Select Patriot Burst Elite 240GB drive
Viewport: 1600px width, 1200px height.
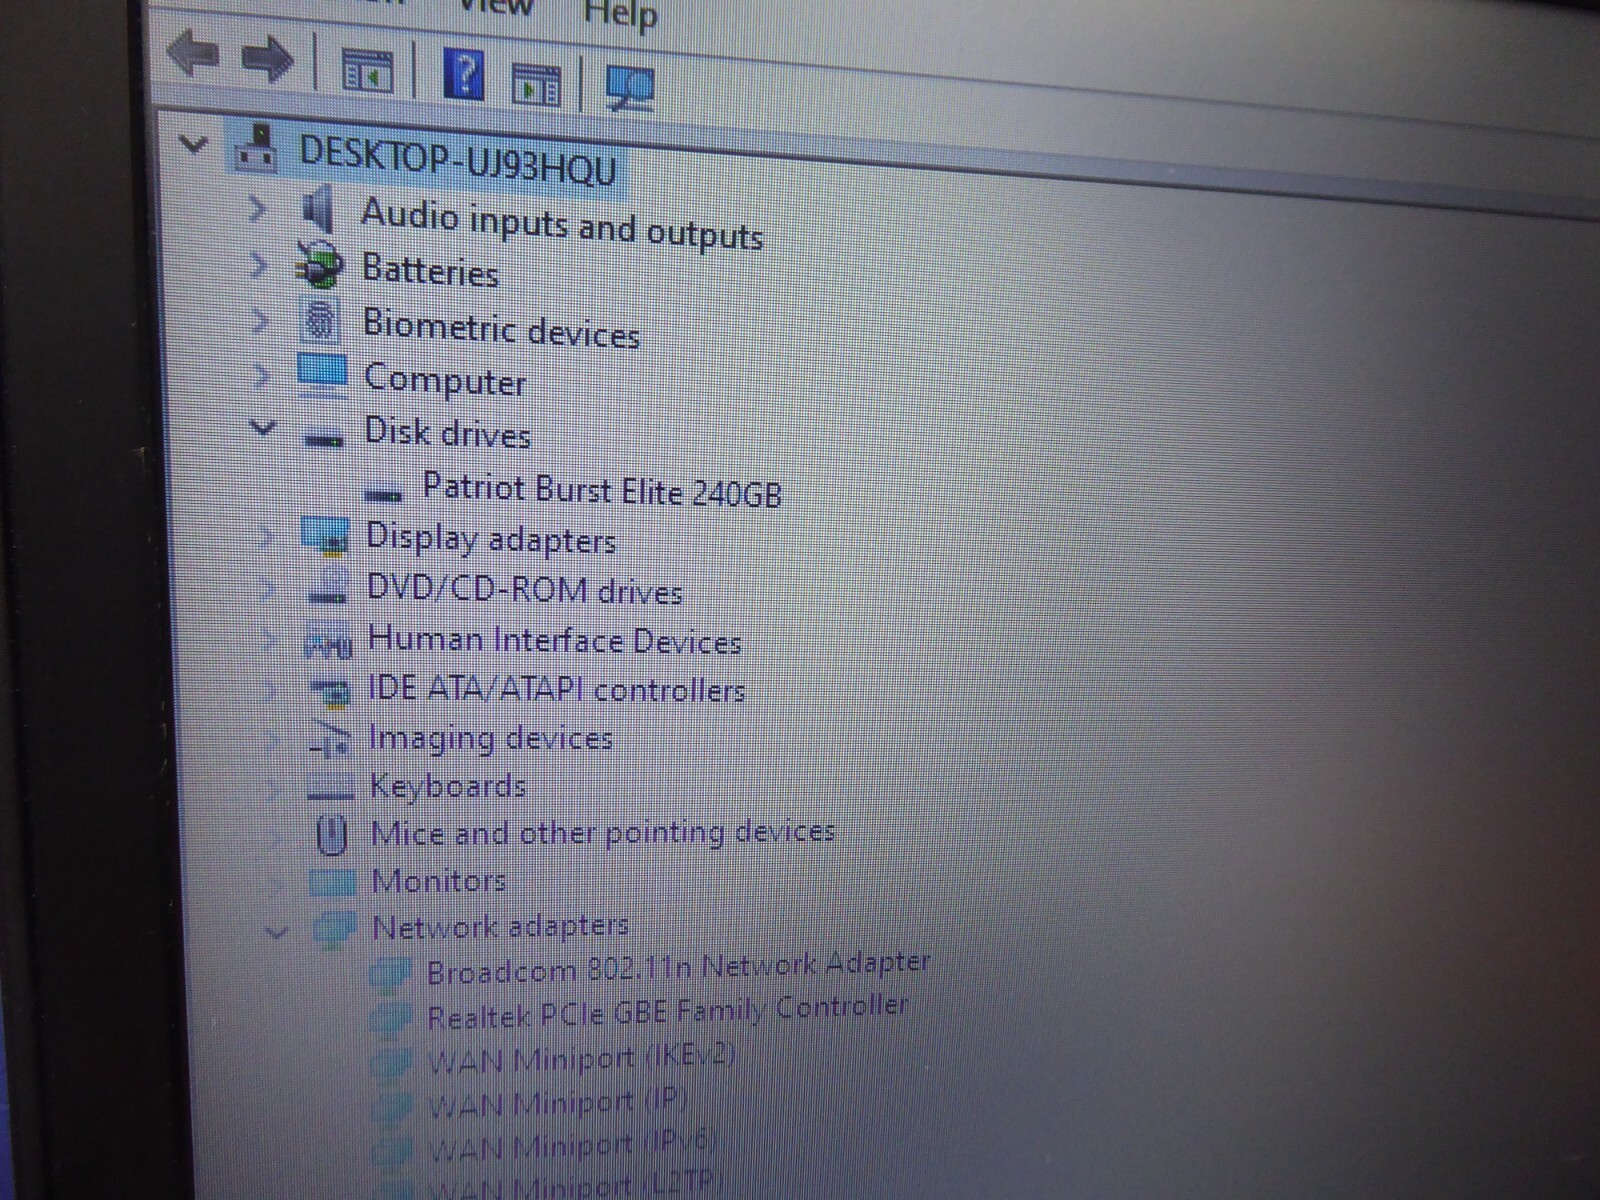(602, 490)
